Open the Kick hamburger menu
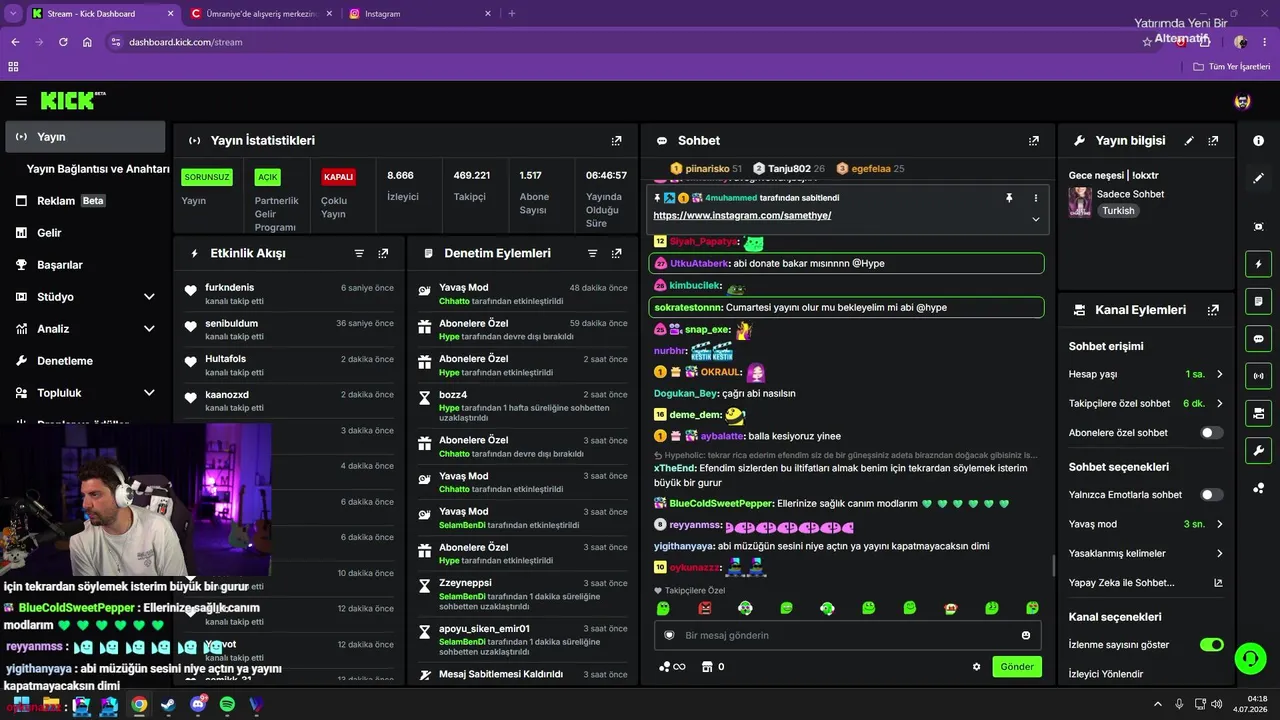This screenshot has height=720, width=1280. coord(21,101)
